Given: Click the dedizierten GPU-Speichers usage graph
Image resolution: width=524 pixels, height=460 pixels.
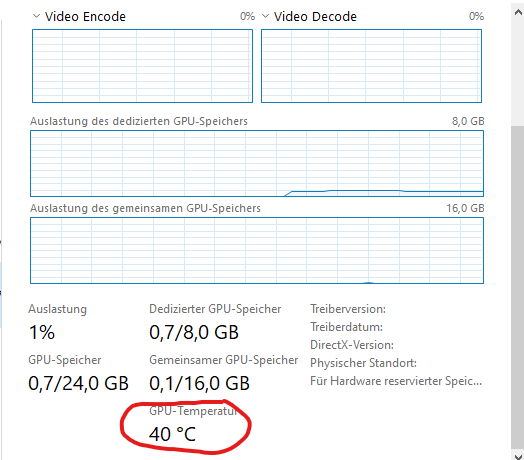Looking at the screenshot, I should [257, 163].
